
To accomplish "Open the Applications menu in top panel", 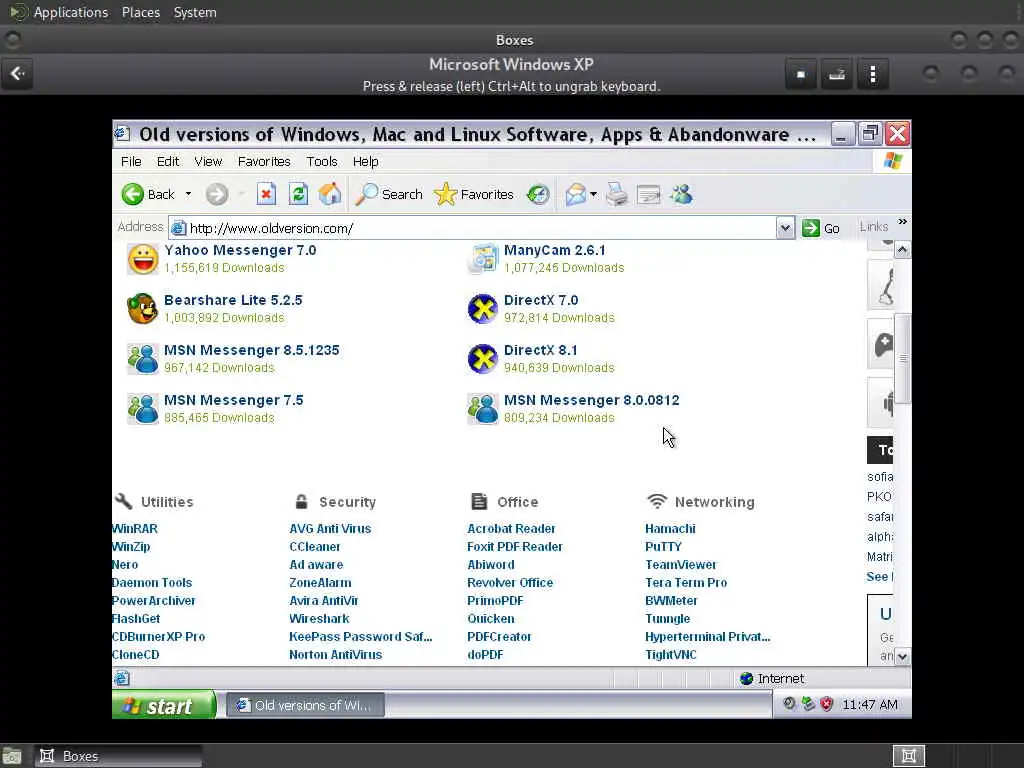I will click(x=71, y=12).
